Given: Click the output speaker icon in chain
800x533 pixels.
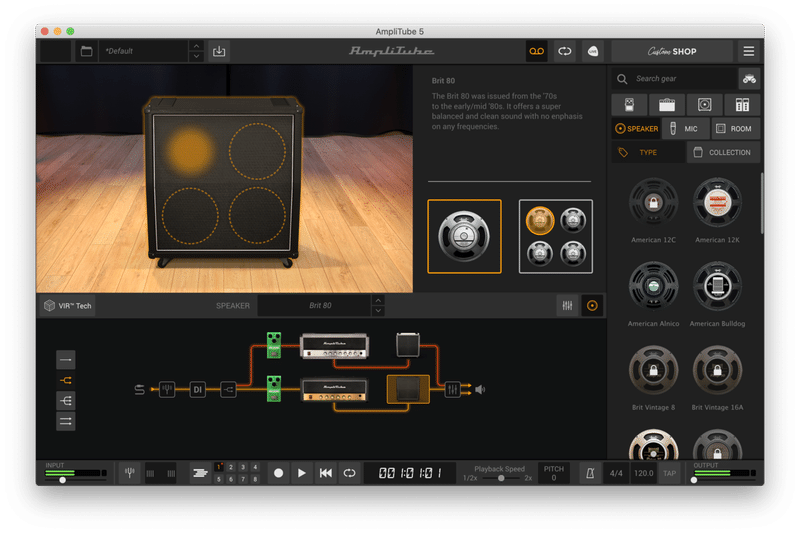Looking at the screenshot, I should (480, 390).
